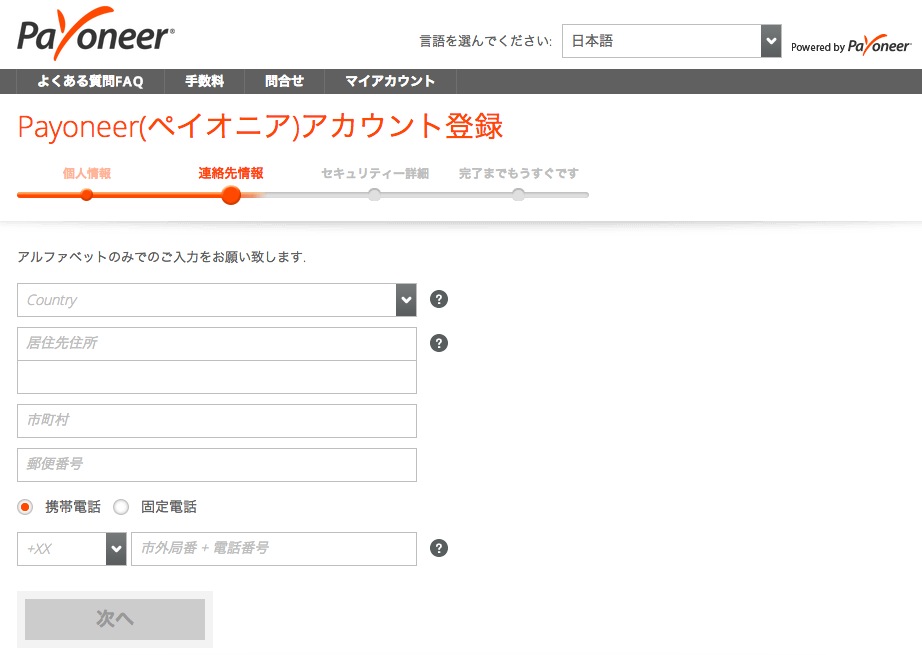Click the 次へ button
The width and height of the screenshot is (922, 655).
115,619
